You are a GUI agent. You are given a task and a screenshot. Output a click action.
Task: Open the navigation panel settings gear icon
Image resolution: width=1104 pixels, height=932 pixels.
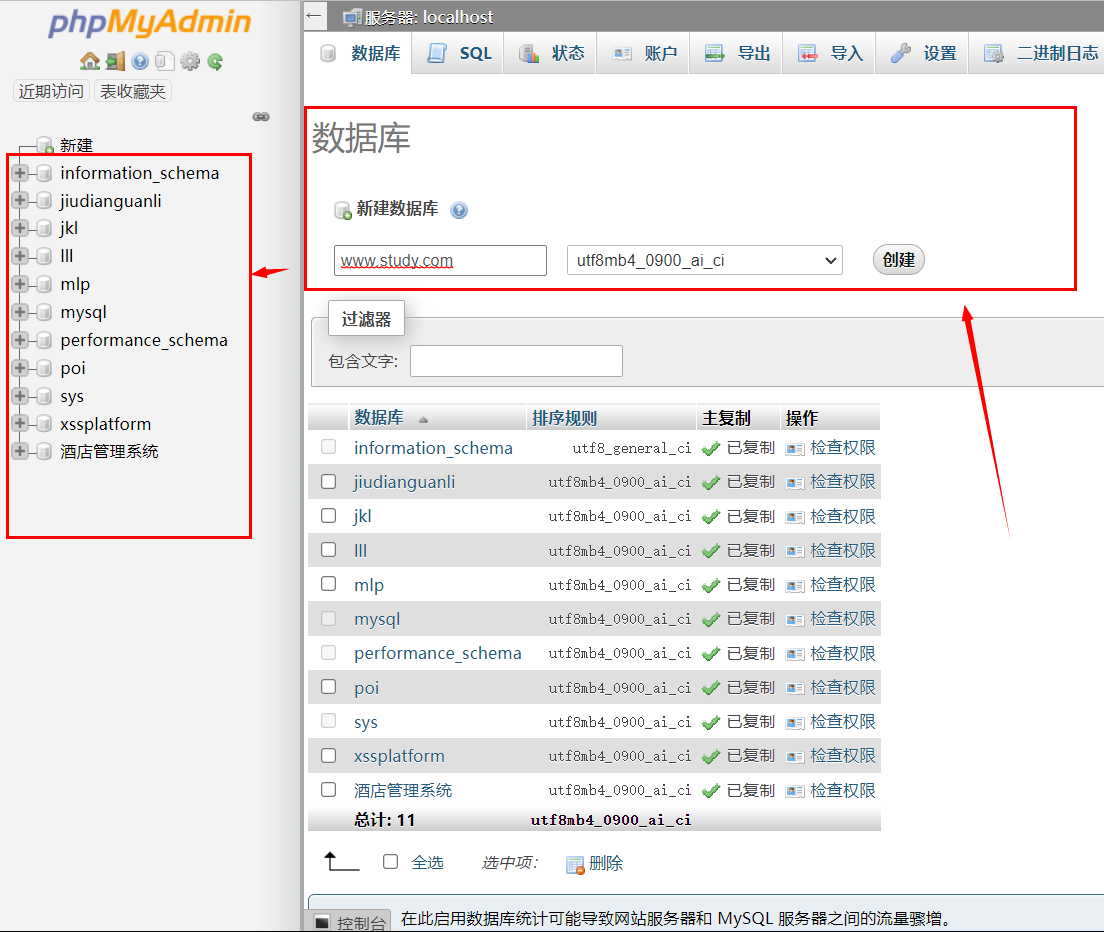click(x=190, y=61)
